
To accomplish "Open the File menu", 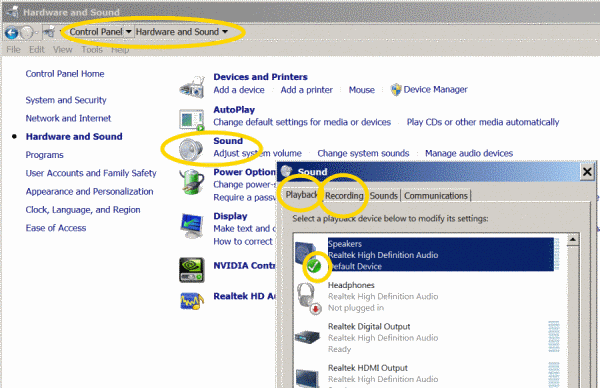I will [13, 50].
